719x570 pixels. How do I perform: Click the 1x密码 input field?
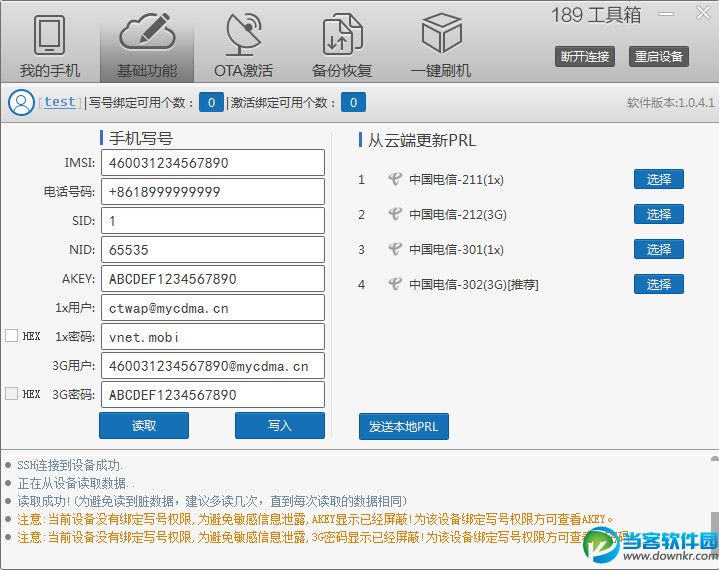point(213,337)
